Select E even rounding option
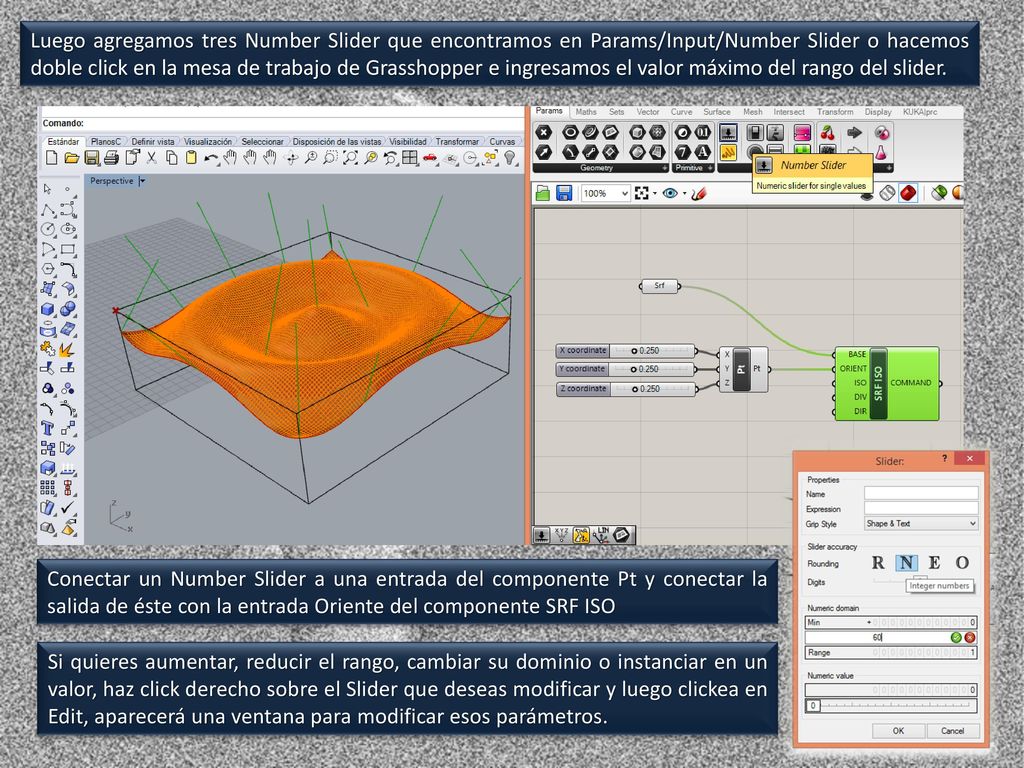 935,563
